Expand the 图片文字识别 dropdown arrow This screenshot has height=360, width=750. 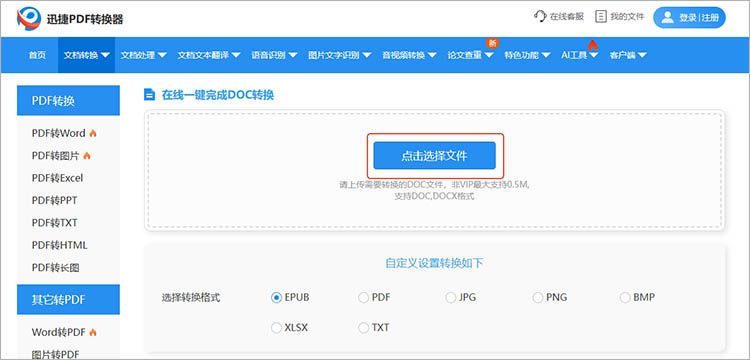coord(366,55)
